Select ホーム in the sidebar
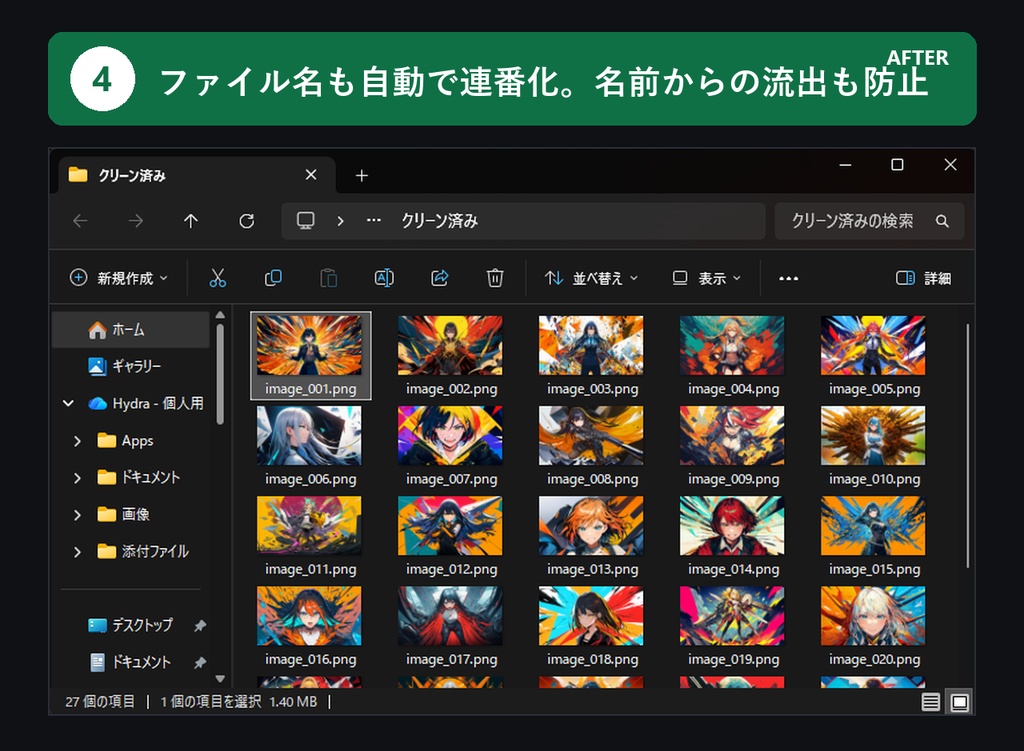This screenshot has width=1024, height=751. 131,330
